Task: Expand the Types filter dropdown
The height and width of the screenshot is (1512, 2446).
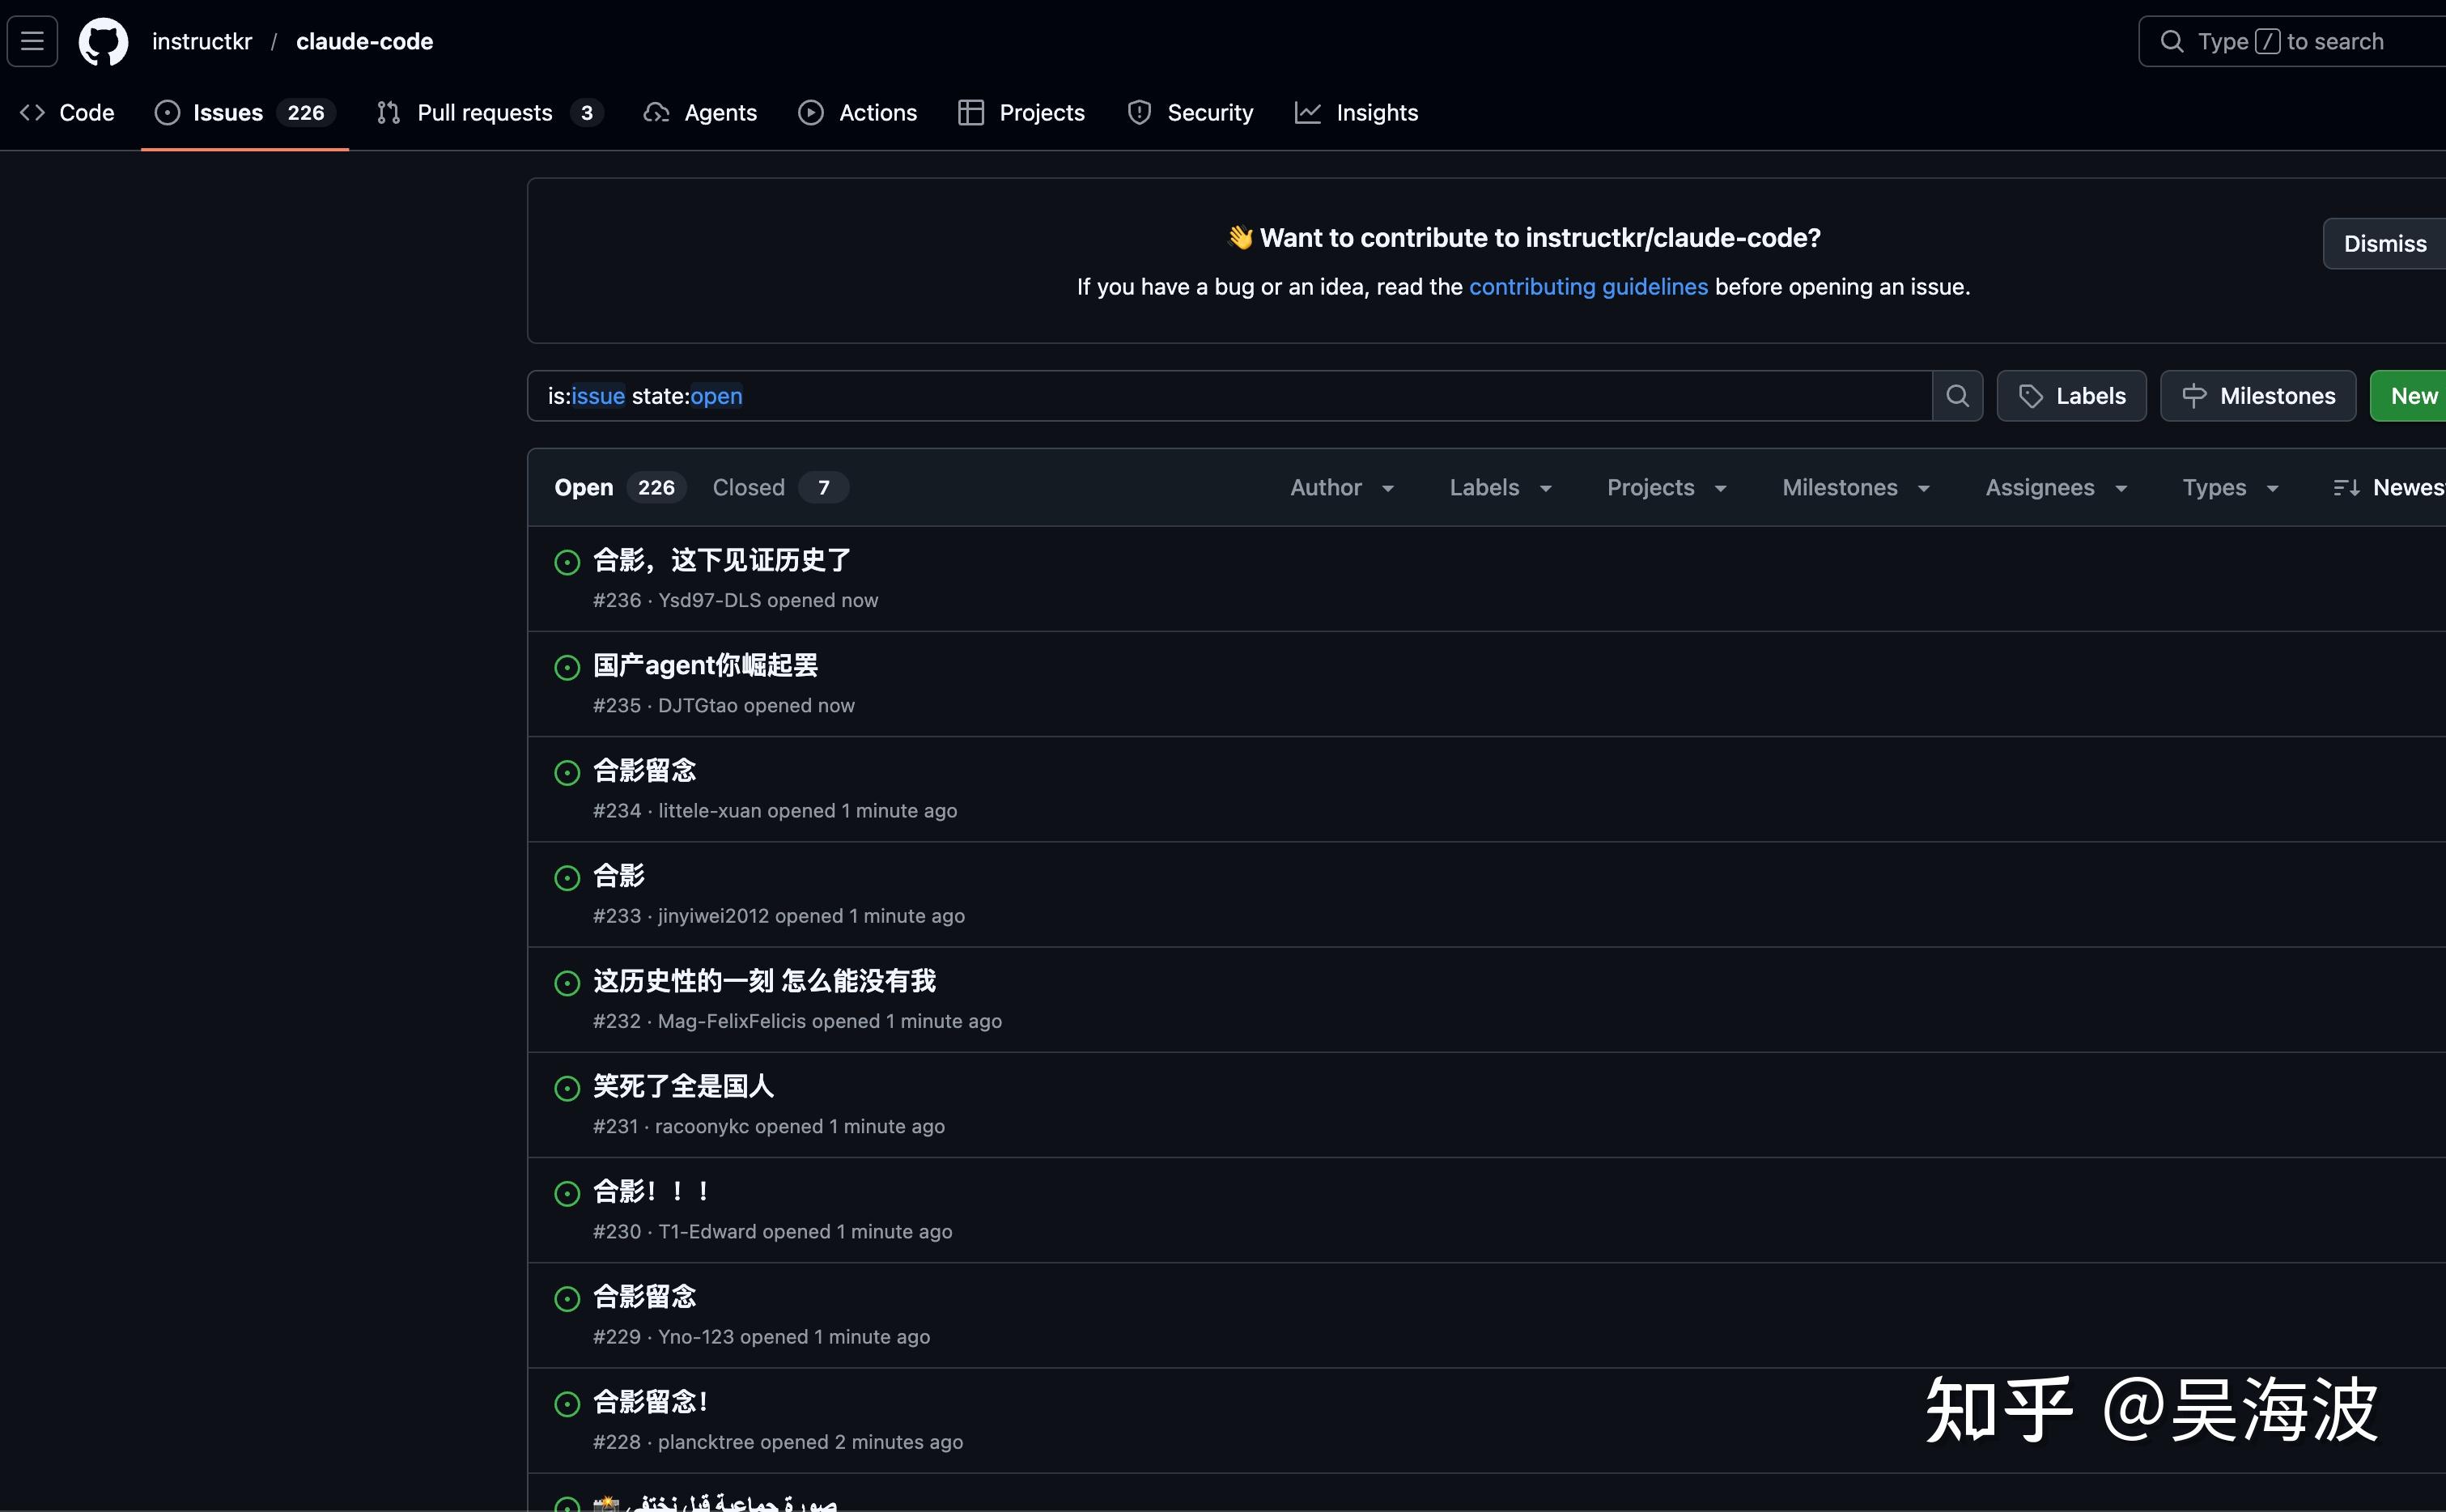Action: pos(2231,488)
